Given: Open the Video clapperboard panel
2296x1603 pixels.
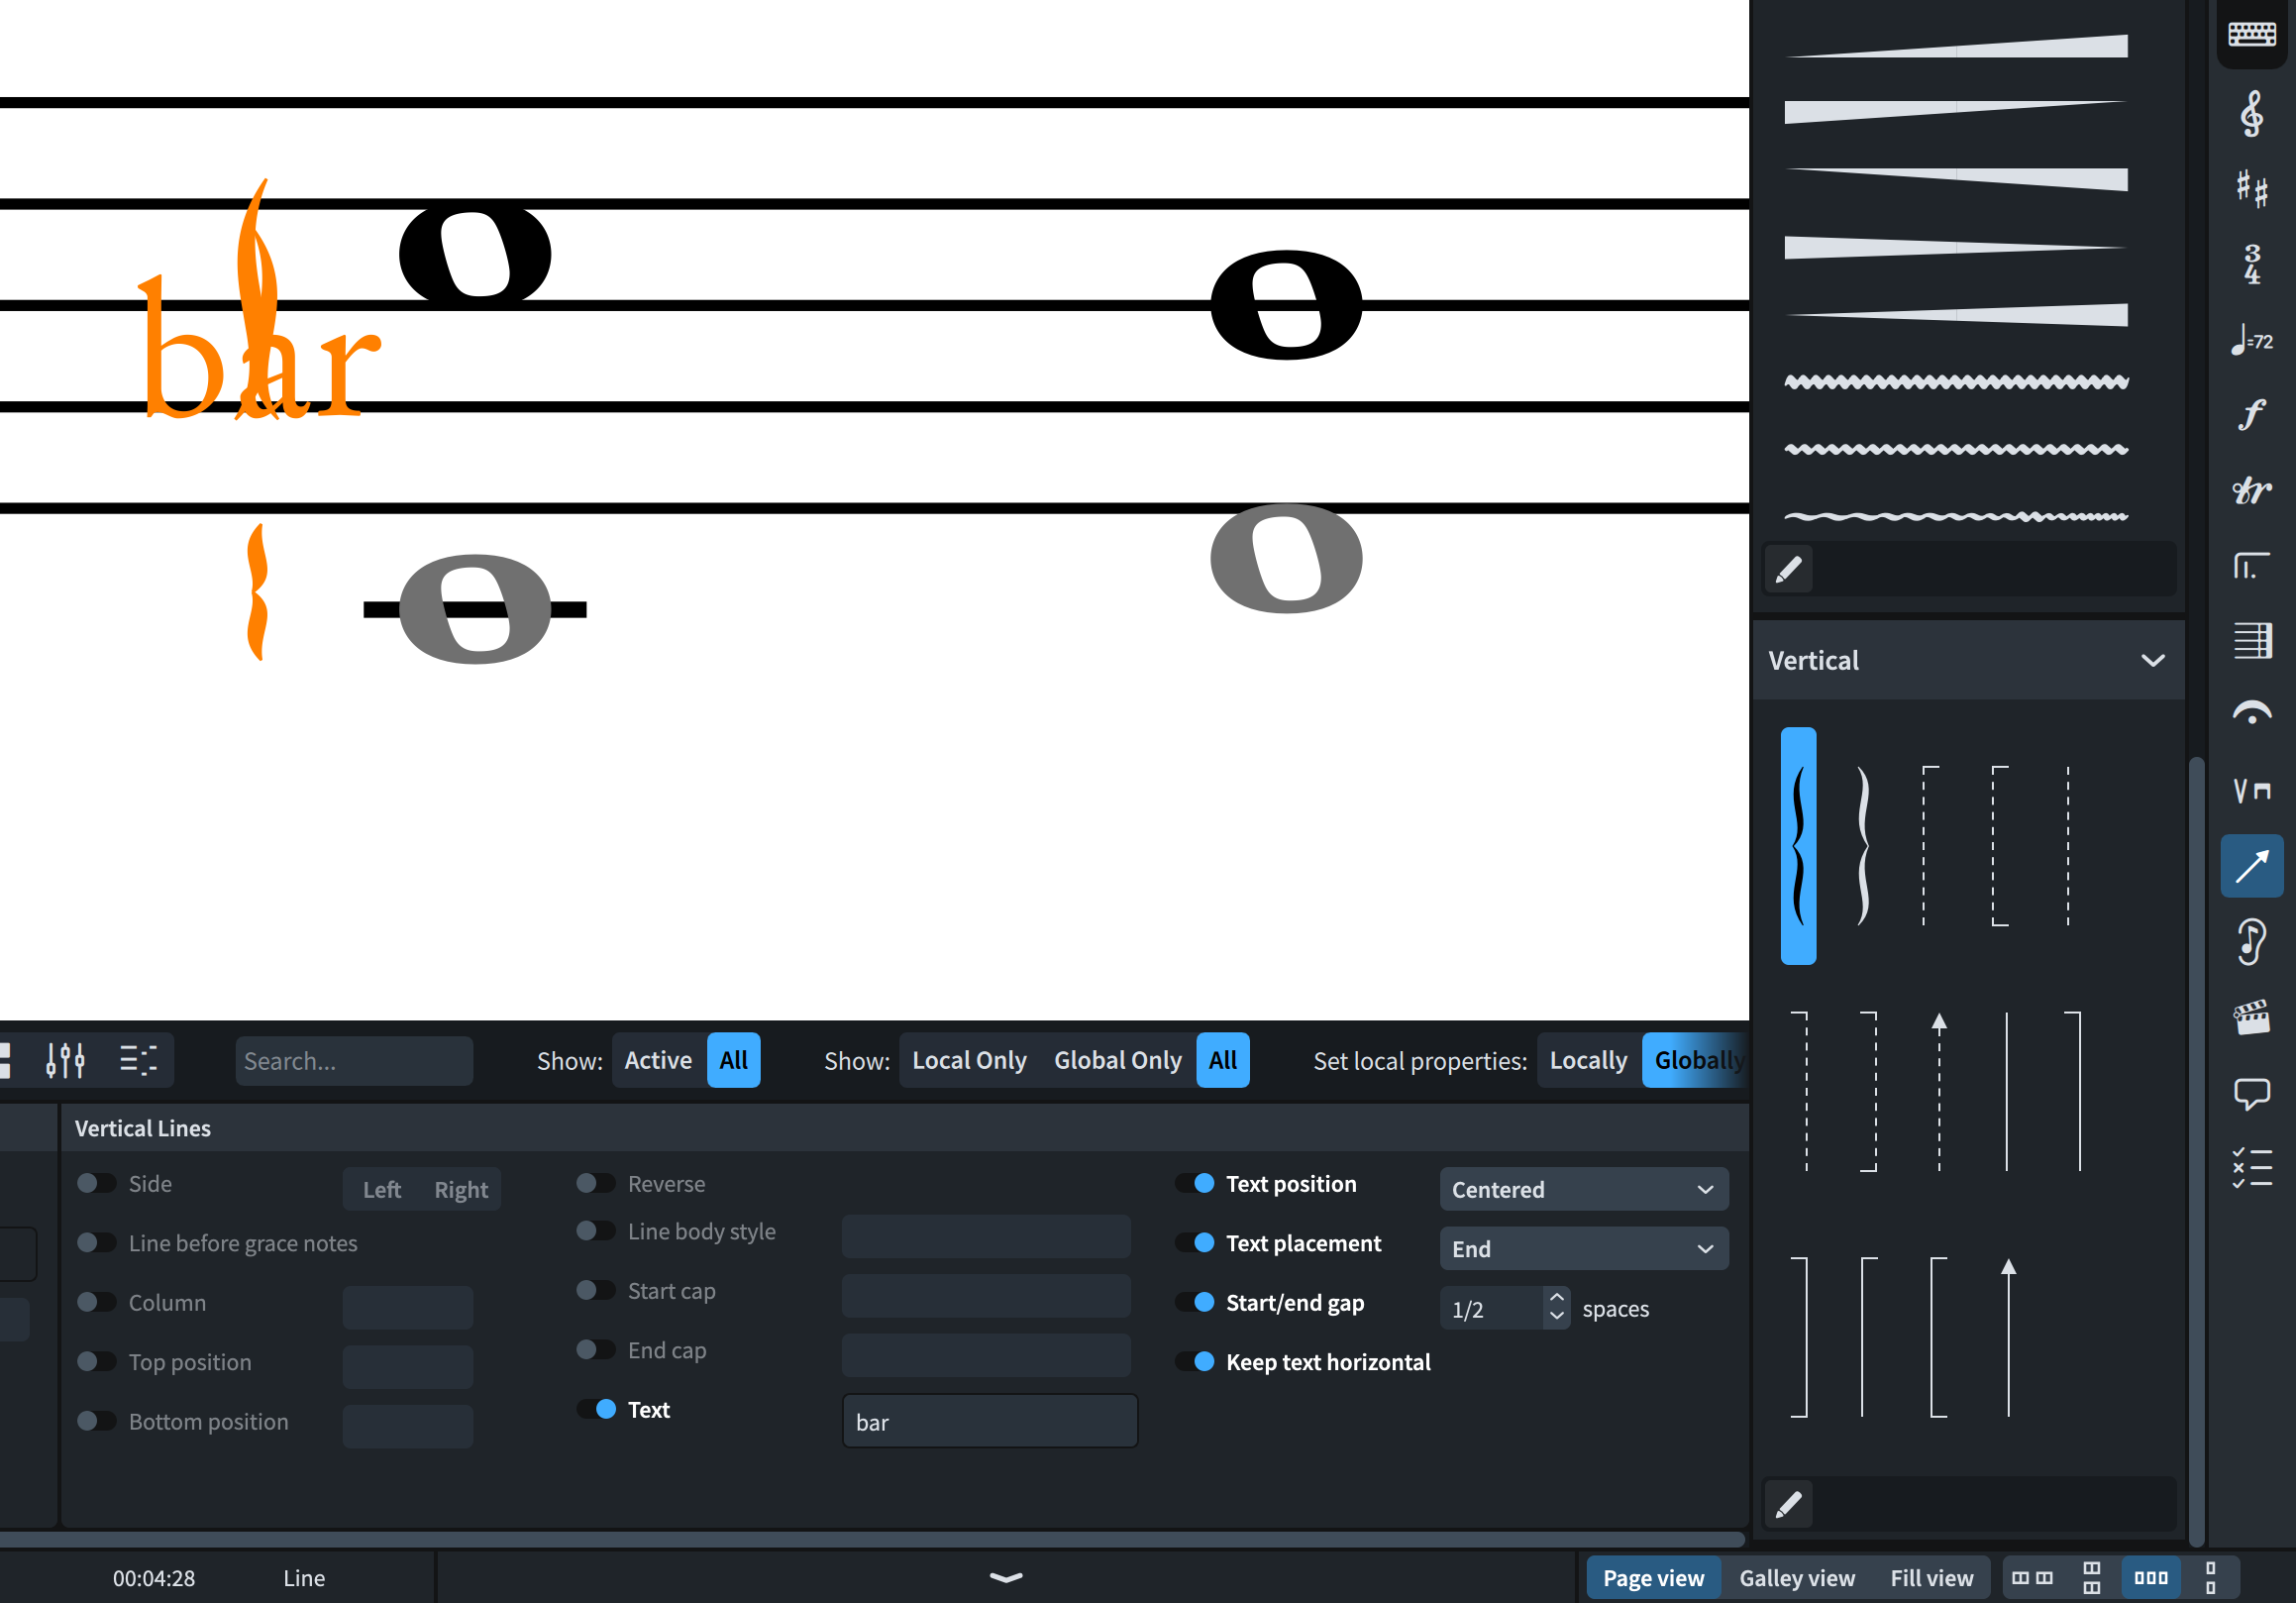Looking at the screenshot, I should 2250,1017.
